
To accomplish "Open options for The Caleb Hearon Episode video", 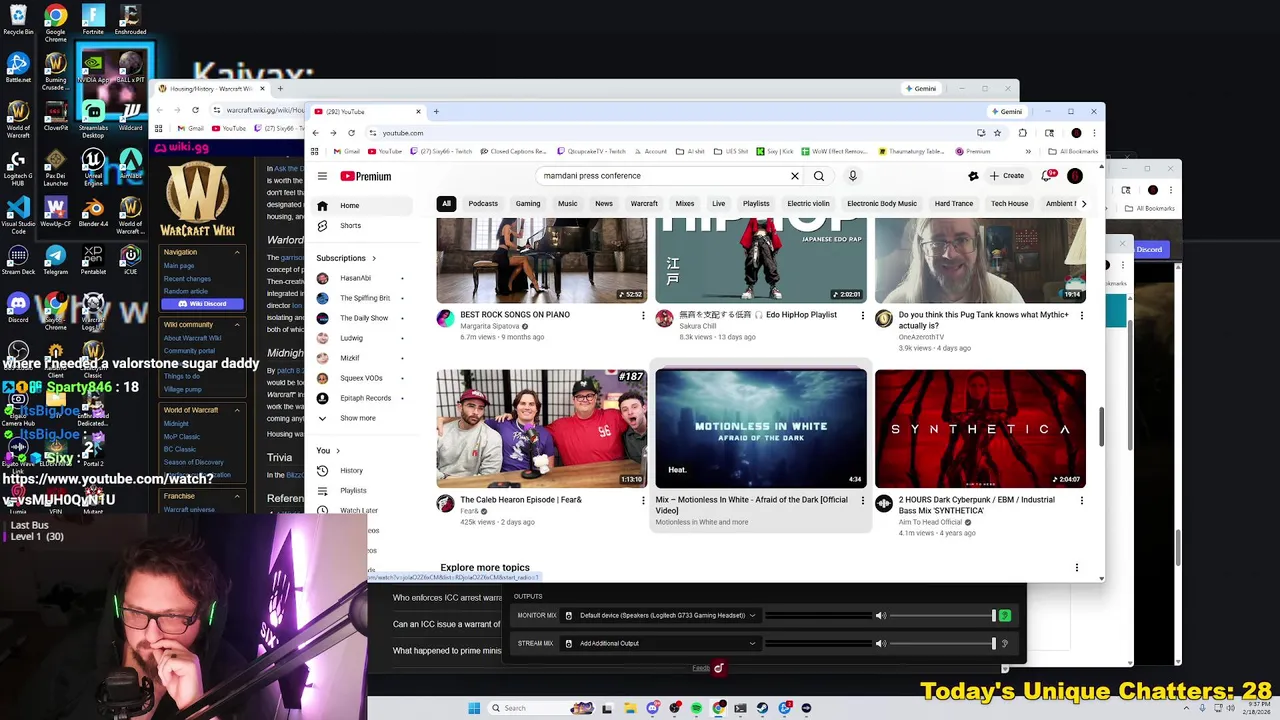I will pos(643,500).
